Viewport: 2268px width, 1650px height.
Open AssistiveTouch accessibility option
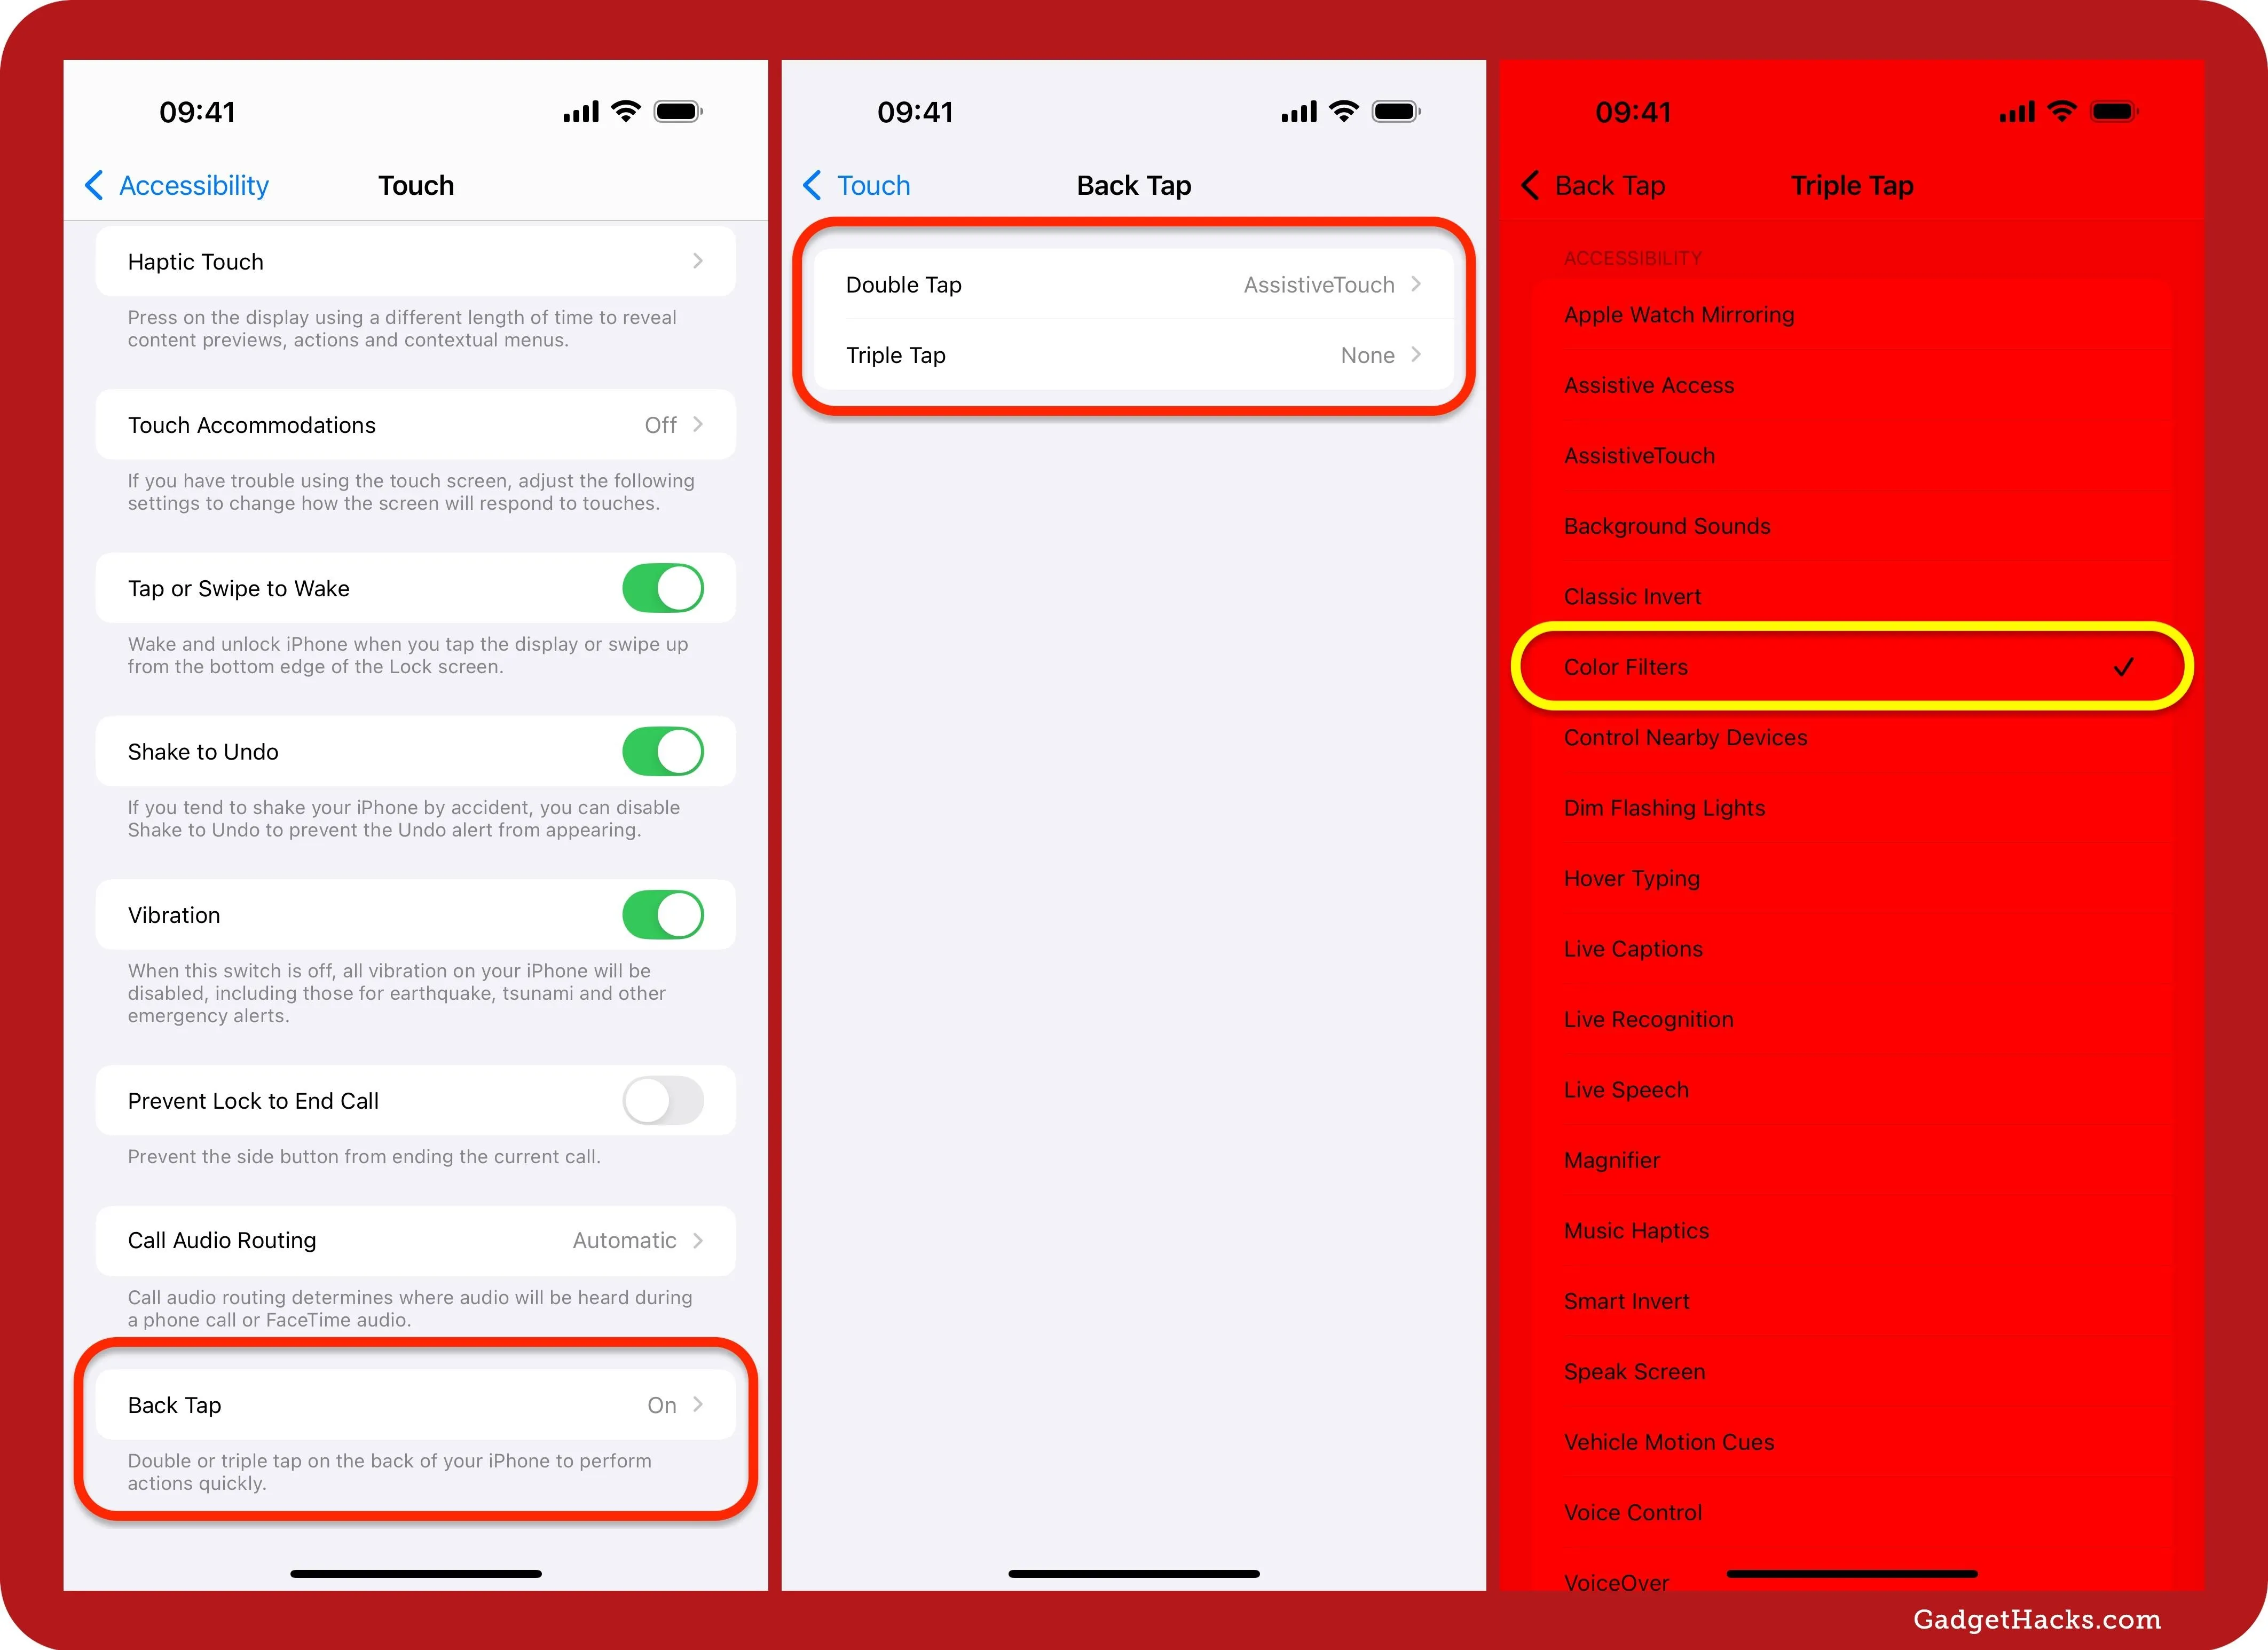(1637, 454)
